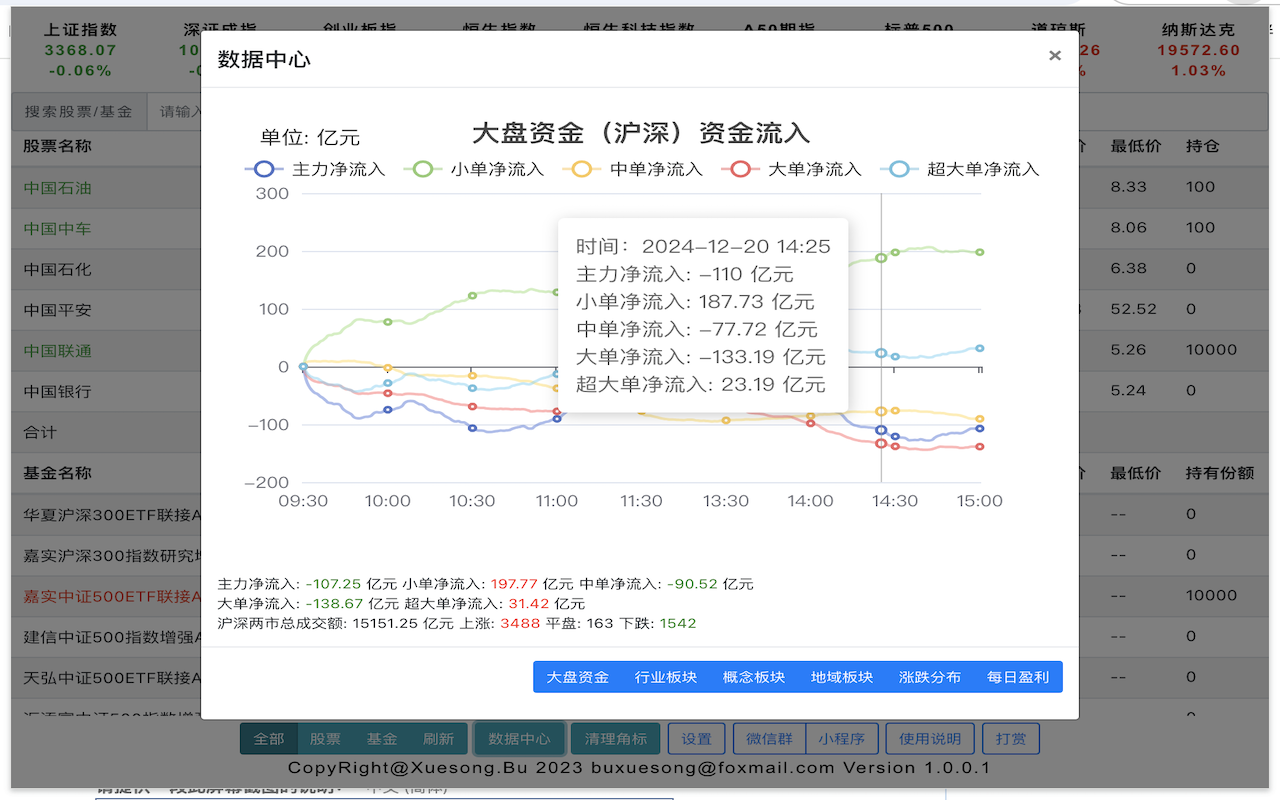Click the 数据中心 button
1280x800 pixels.
[x=519, y=739]
